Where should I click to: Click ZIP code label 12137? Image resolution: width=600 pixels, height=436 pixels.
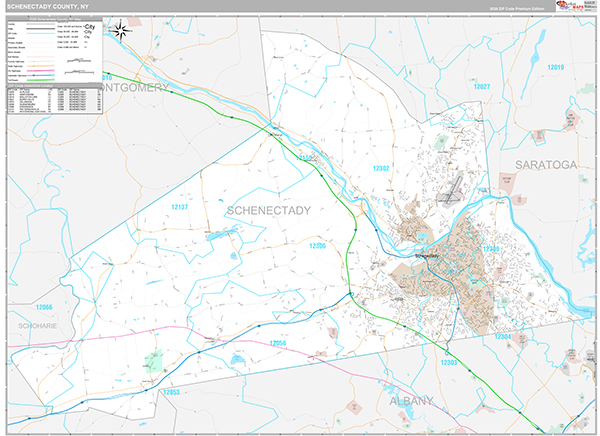[x=179, y=207]
